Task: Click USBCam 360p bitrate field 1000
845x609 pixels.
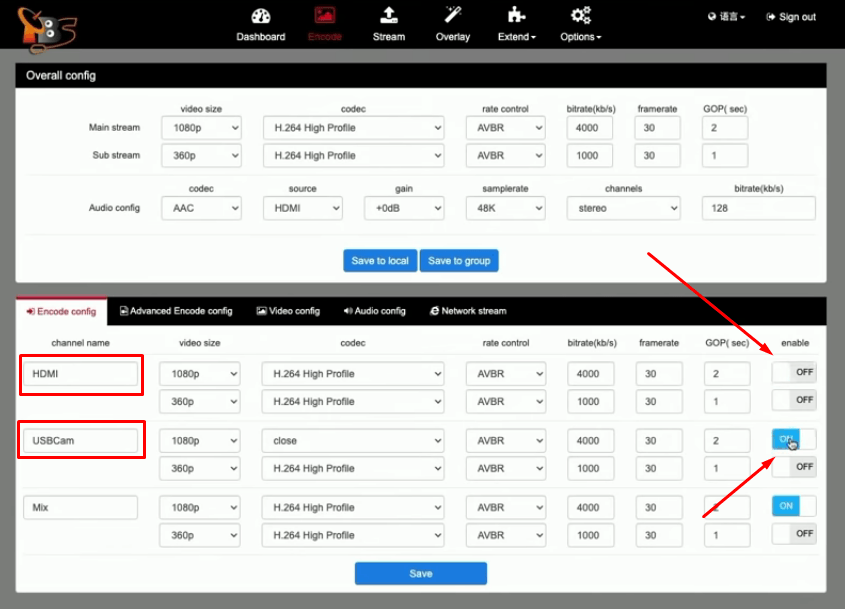Action: [x=591, y=469]
